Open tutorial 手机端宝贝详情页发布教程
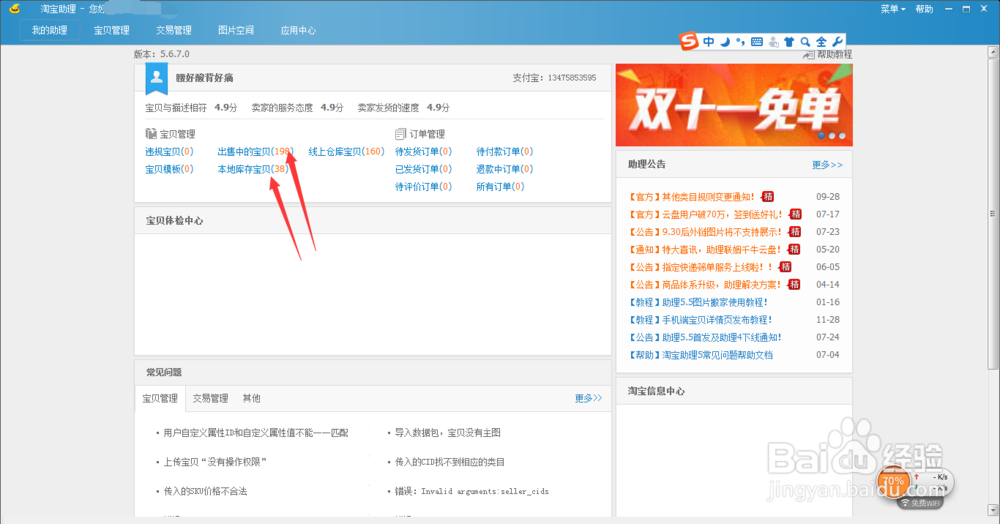This screenshot has height=524, width=1000. coord(701,320)
